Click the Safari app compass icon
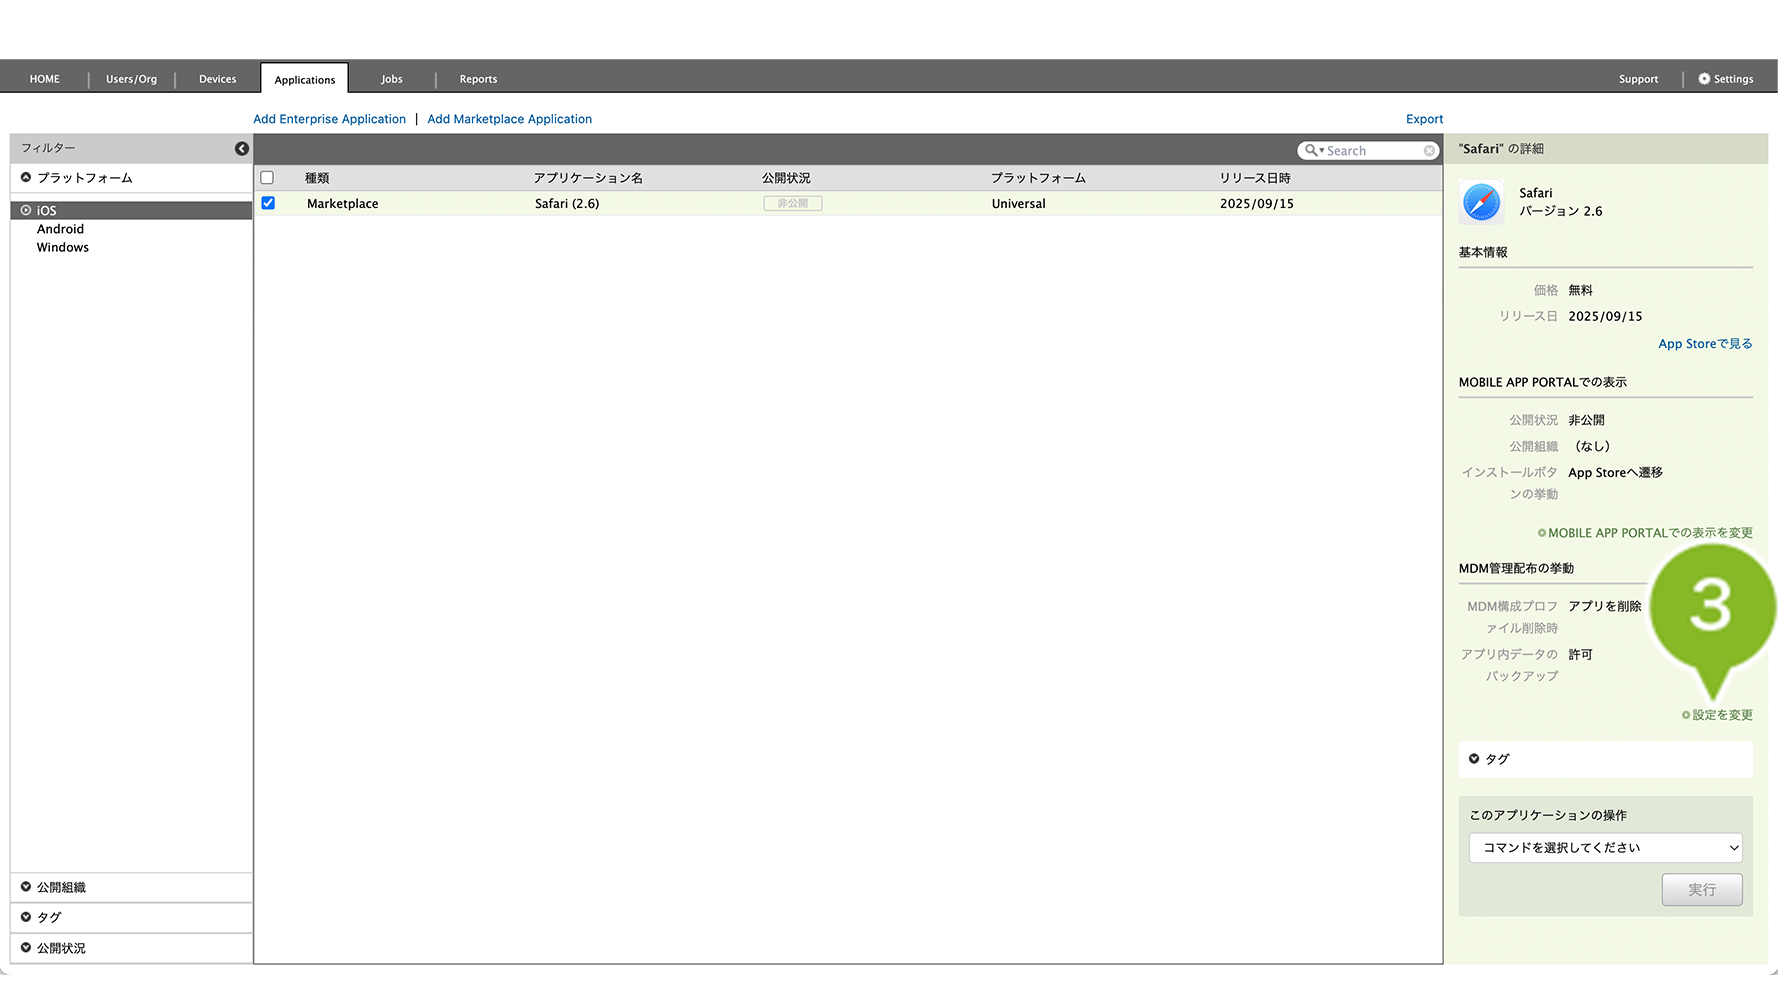 [1481, 202]
